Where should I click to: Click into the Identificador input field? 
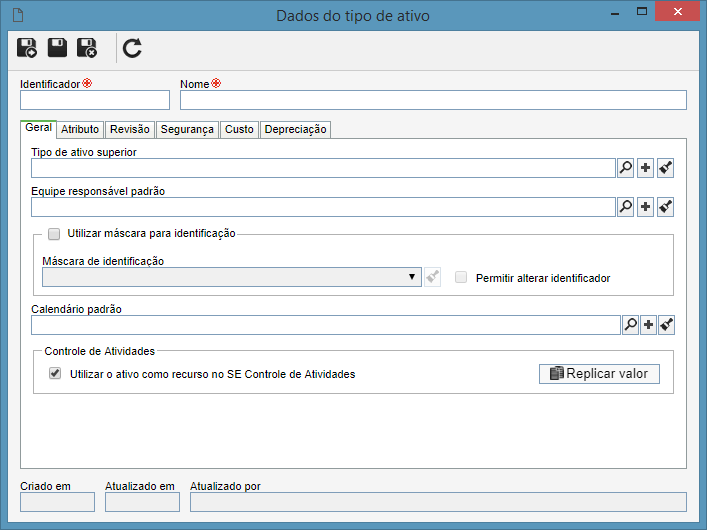pyautogui.click(x=95, y=100)
